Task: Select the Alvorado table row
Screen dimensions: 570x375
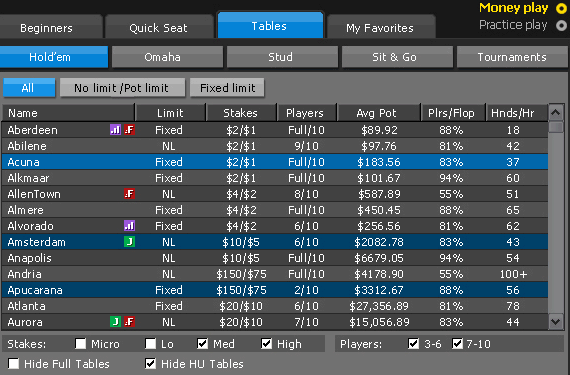Action: pos(275,226)
